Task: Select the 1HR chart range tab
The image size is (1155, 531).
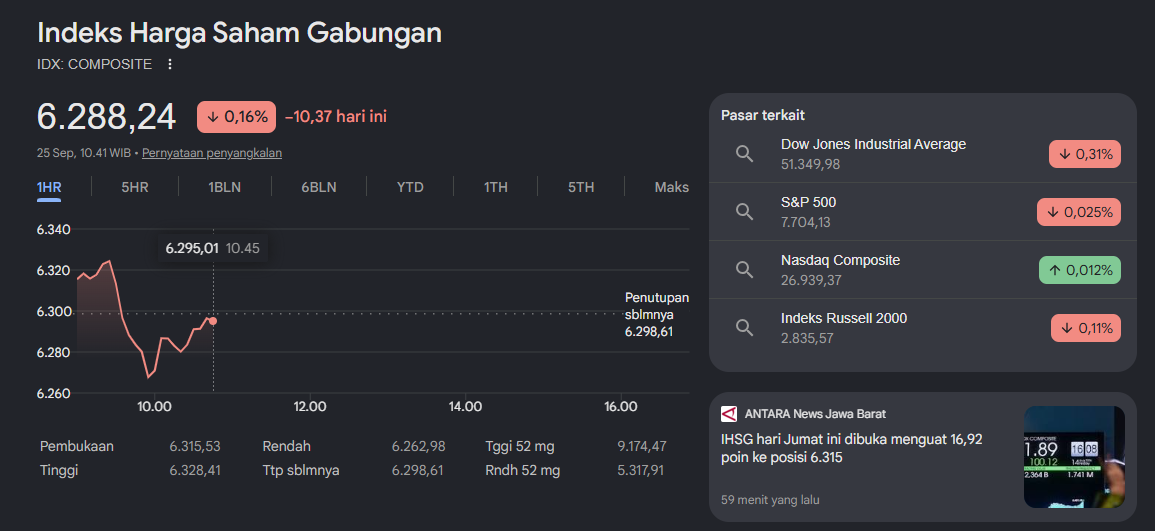Action: click(49, 187)
